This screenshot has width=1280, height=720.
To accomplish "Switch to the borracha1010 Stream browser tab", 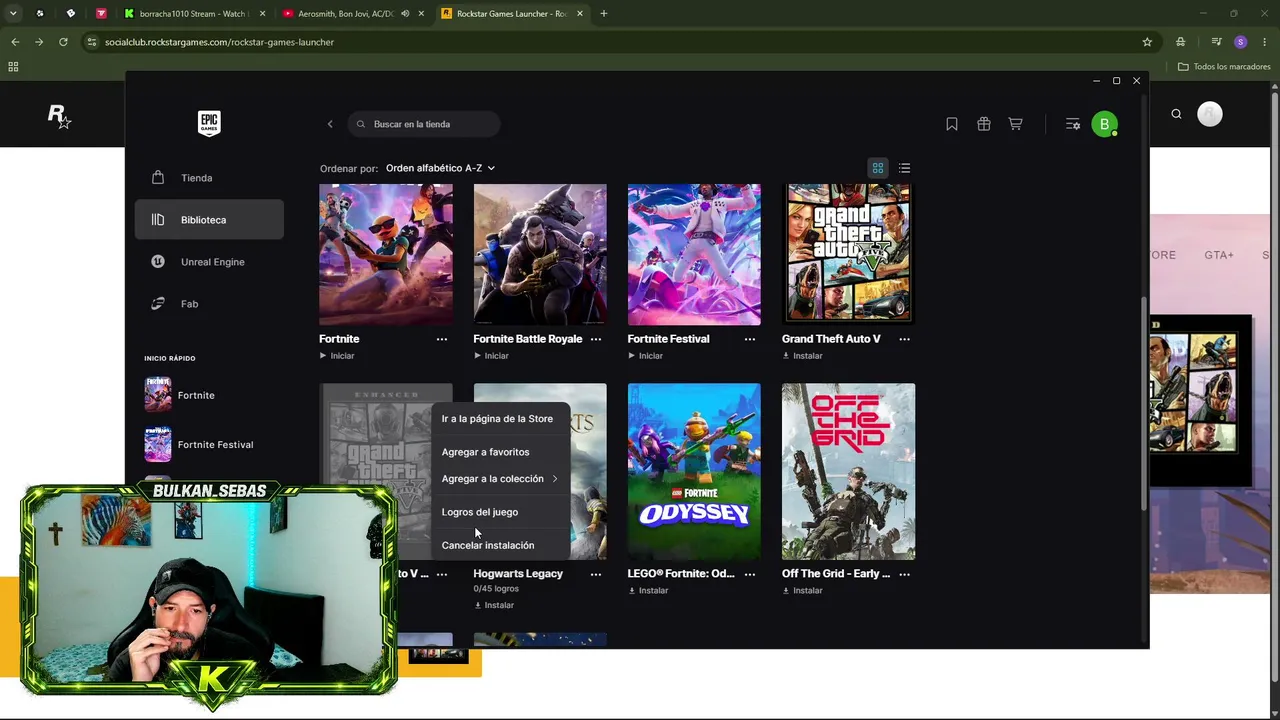I will [x=192, y=14].
